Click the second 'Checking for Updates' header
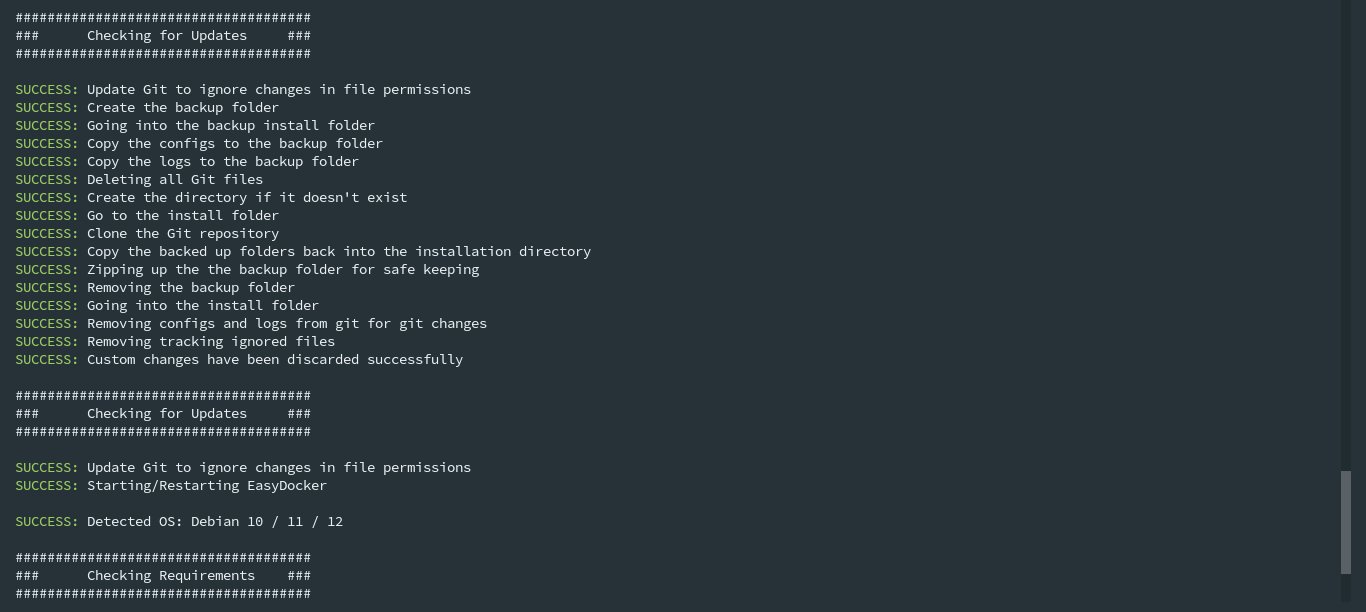1366x612 pixels. pos(163,413)
